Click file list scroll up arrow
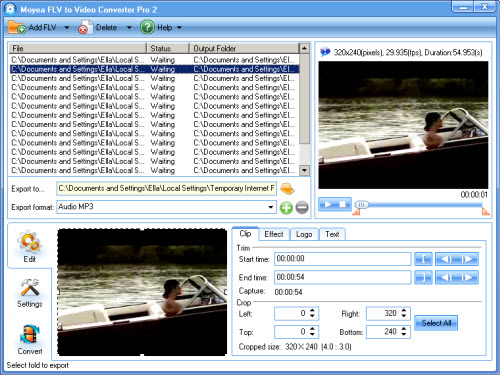The width and height of the screenshot is (500, 375). pos(304,48)
